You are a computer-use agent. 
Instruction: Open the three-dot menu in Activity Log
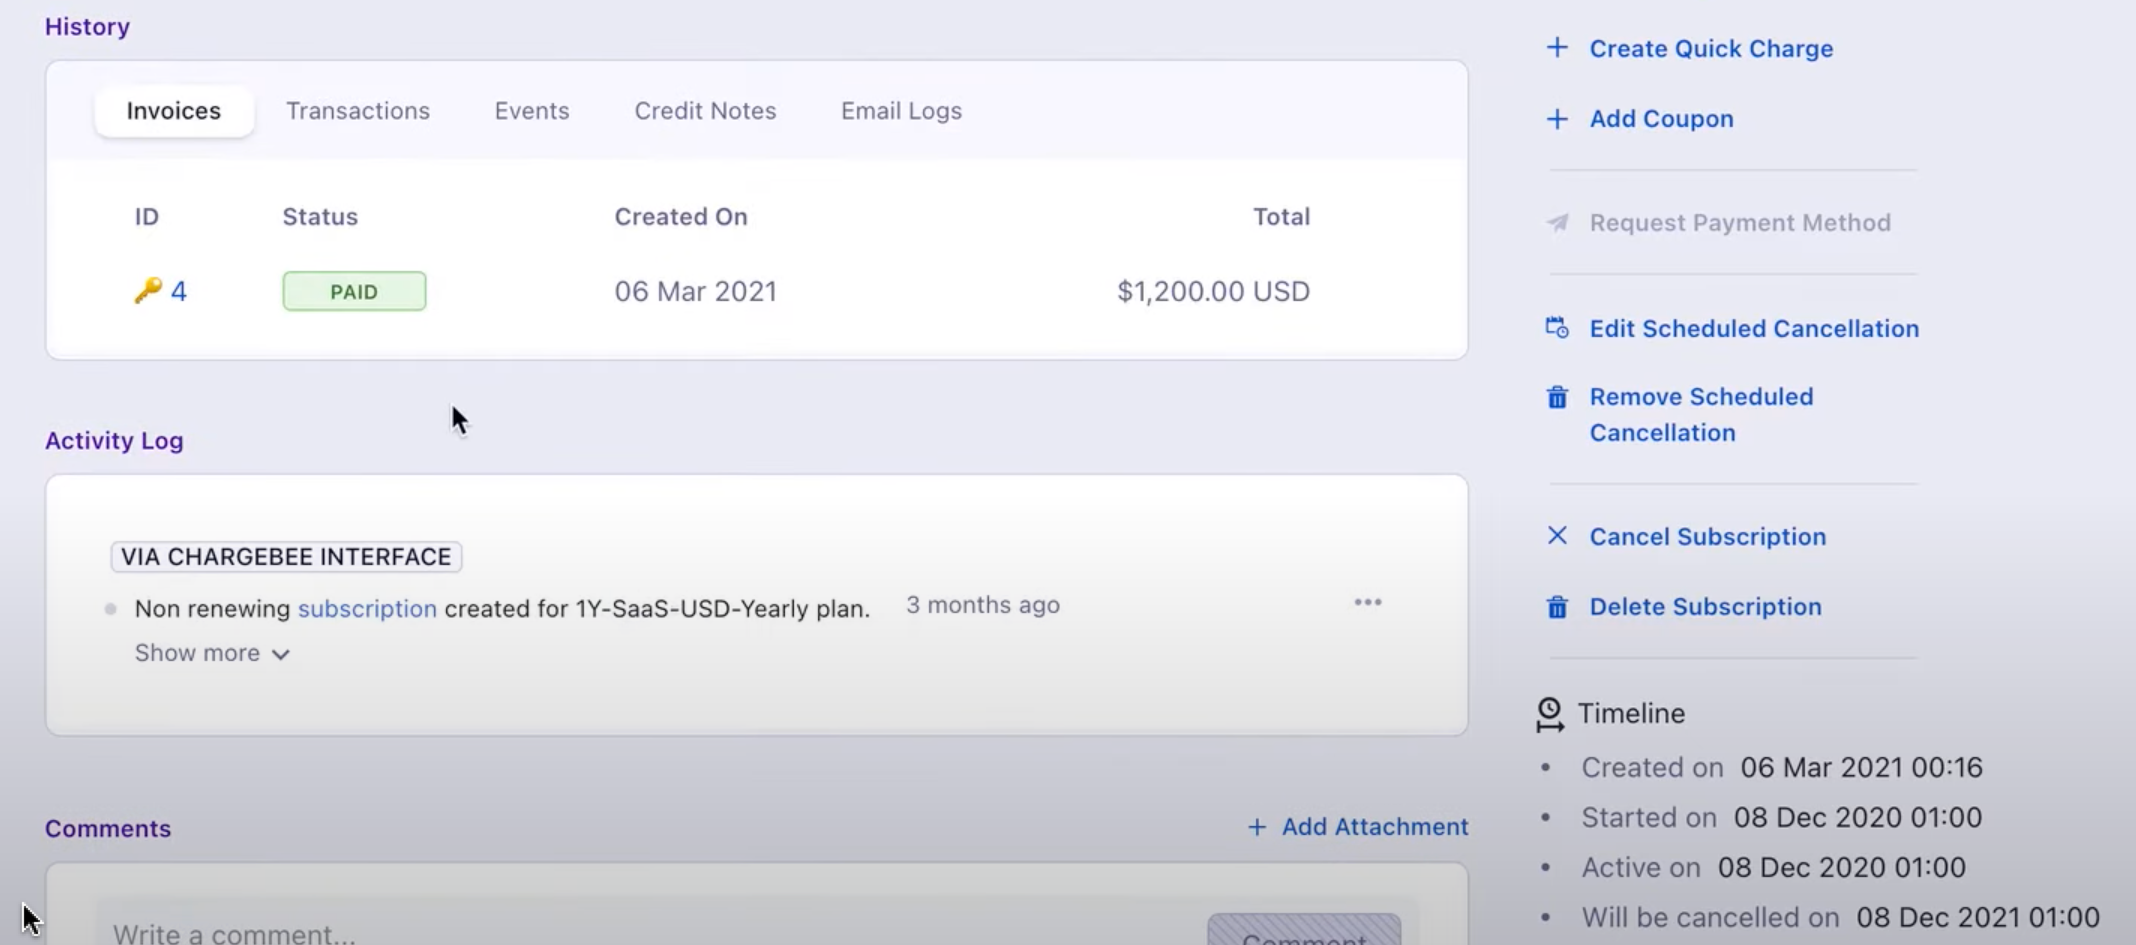(1367, 602)
